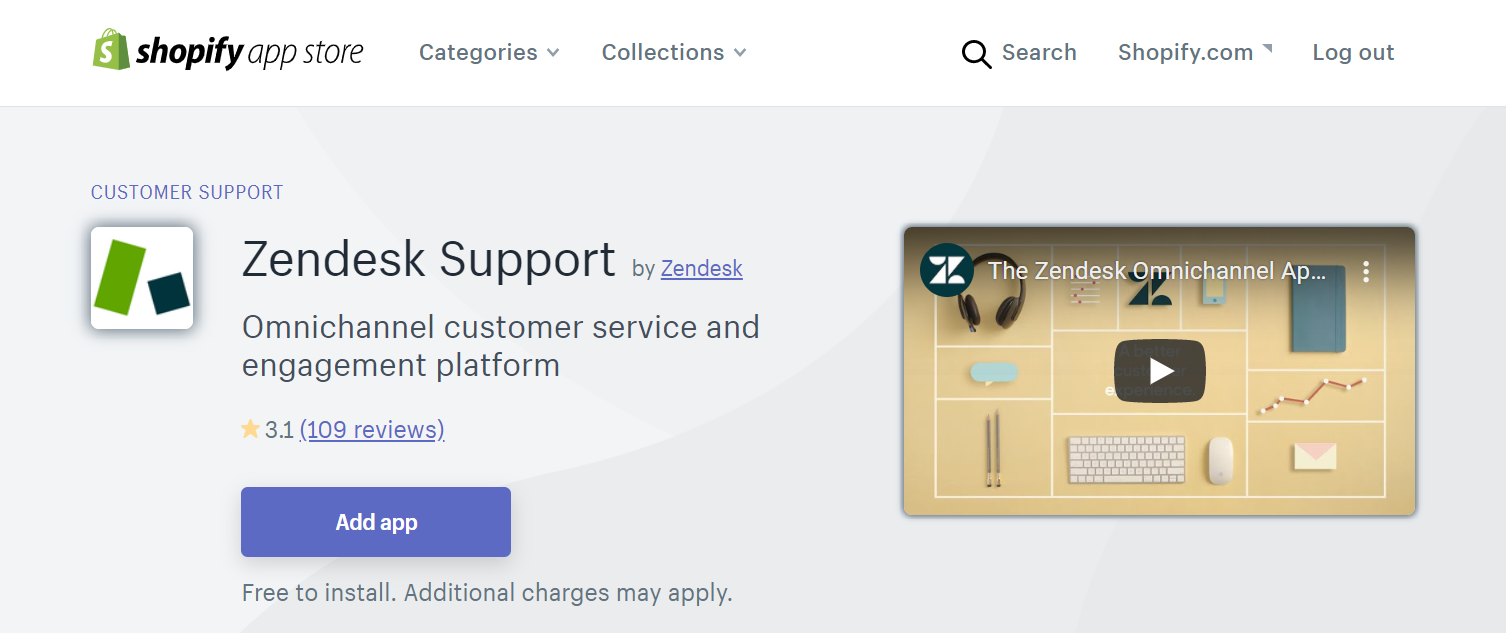This screenshot has height=633, width=1506.
Task: Click the yellow rating star icon
Action: pos(250,430)
